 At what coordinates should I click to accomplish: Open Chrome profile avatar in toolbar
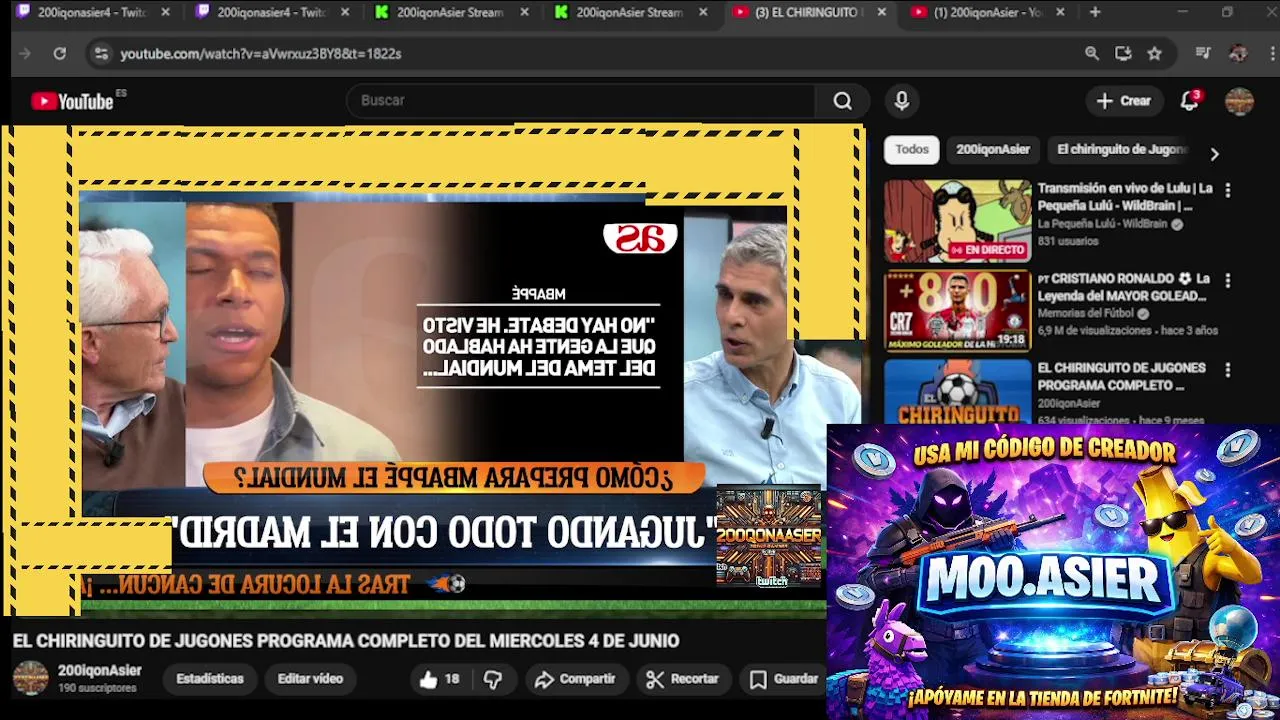(1238, 54)
